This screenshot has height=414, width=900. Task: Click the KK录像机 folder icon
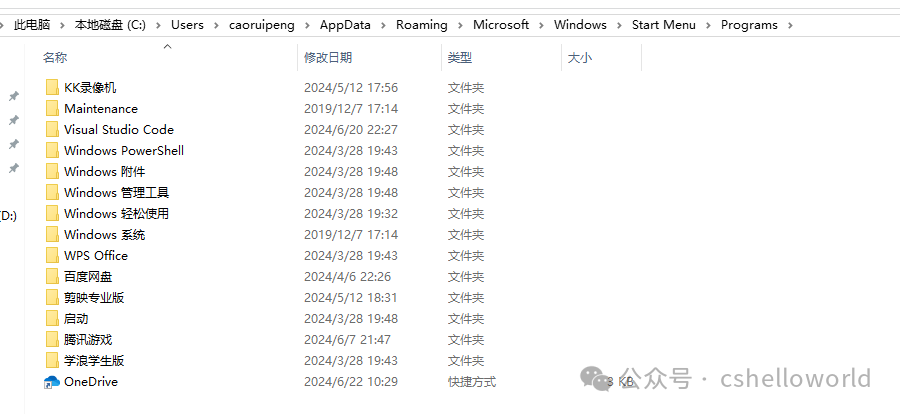pyautogui.click(x=52, y=88)
